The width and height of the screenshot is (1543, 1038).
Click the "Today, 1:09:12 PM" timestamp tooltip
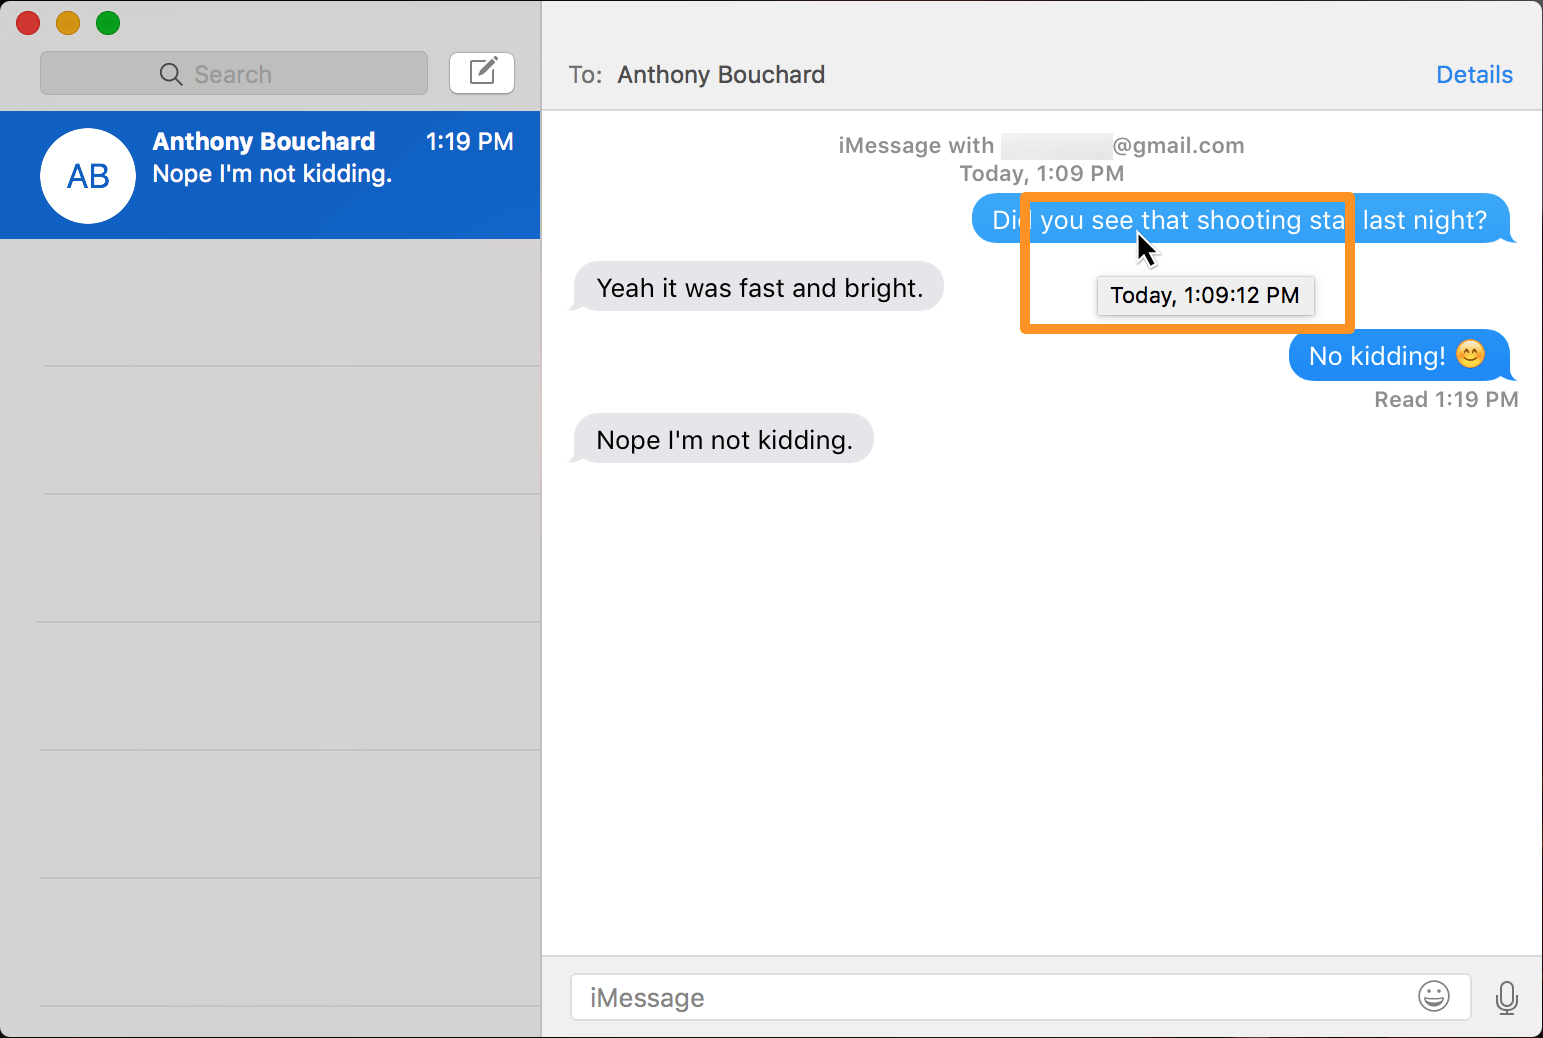point(1205,296)
